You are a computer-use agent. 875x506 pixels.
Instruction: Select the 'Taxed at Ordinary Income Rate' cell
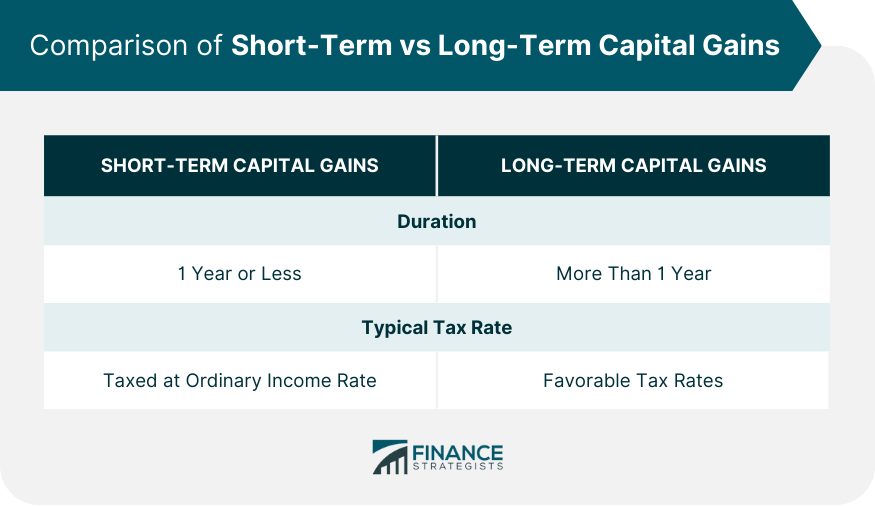(x=240, y=380)
